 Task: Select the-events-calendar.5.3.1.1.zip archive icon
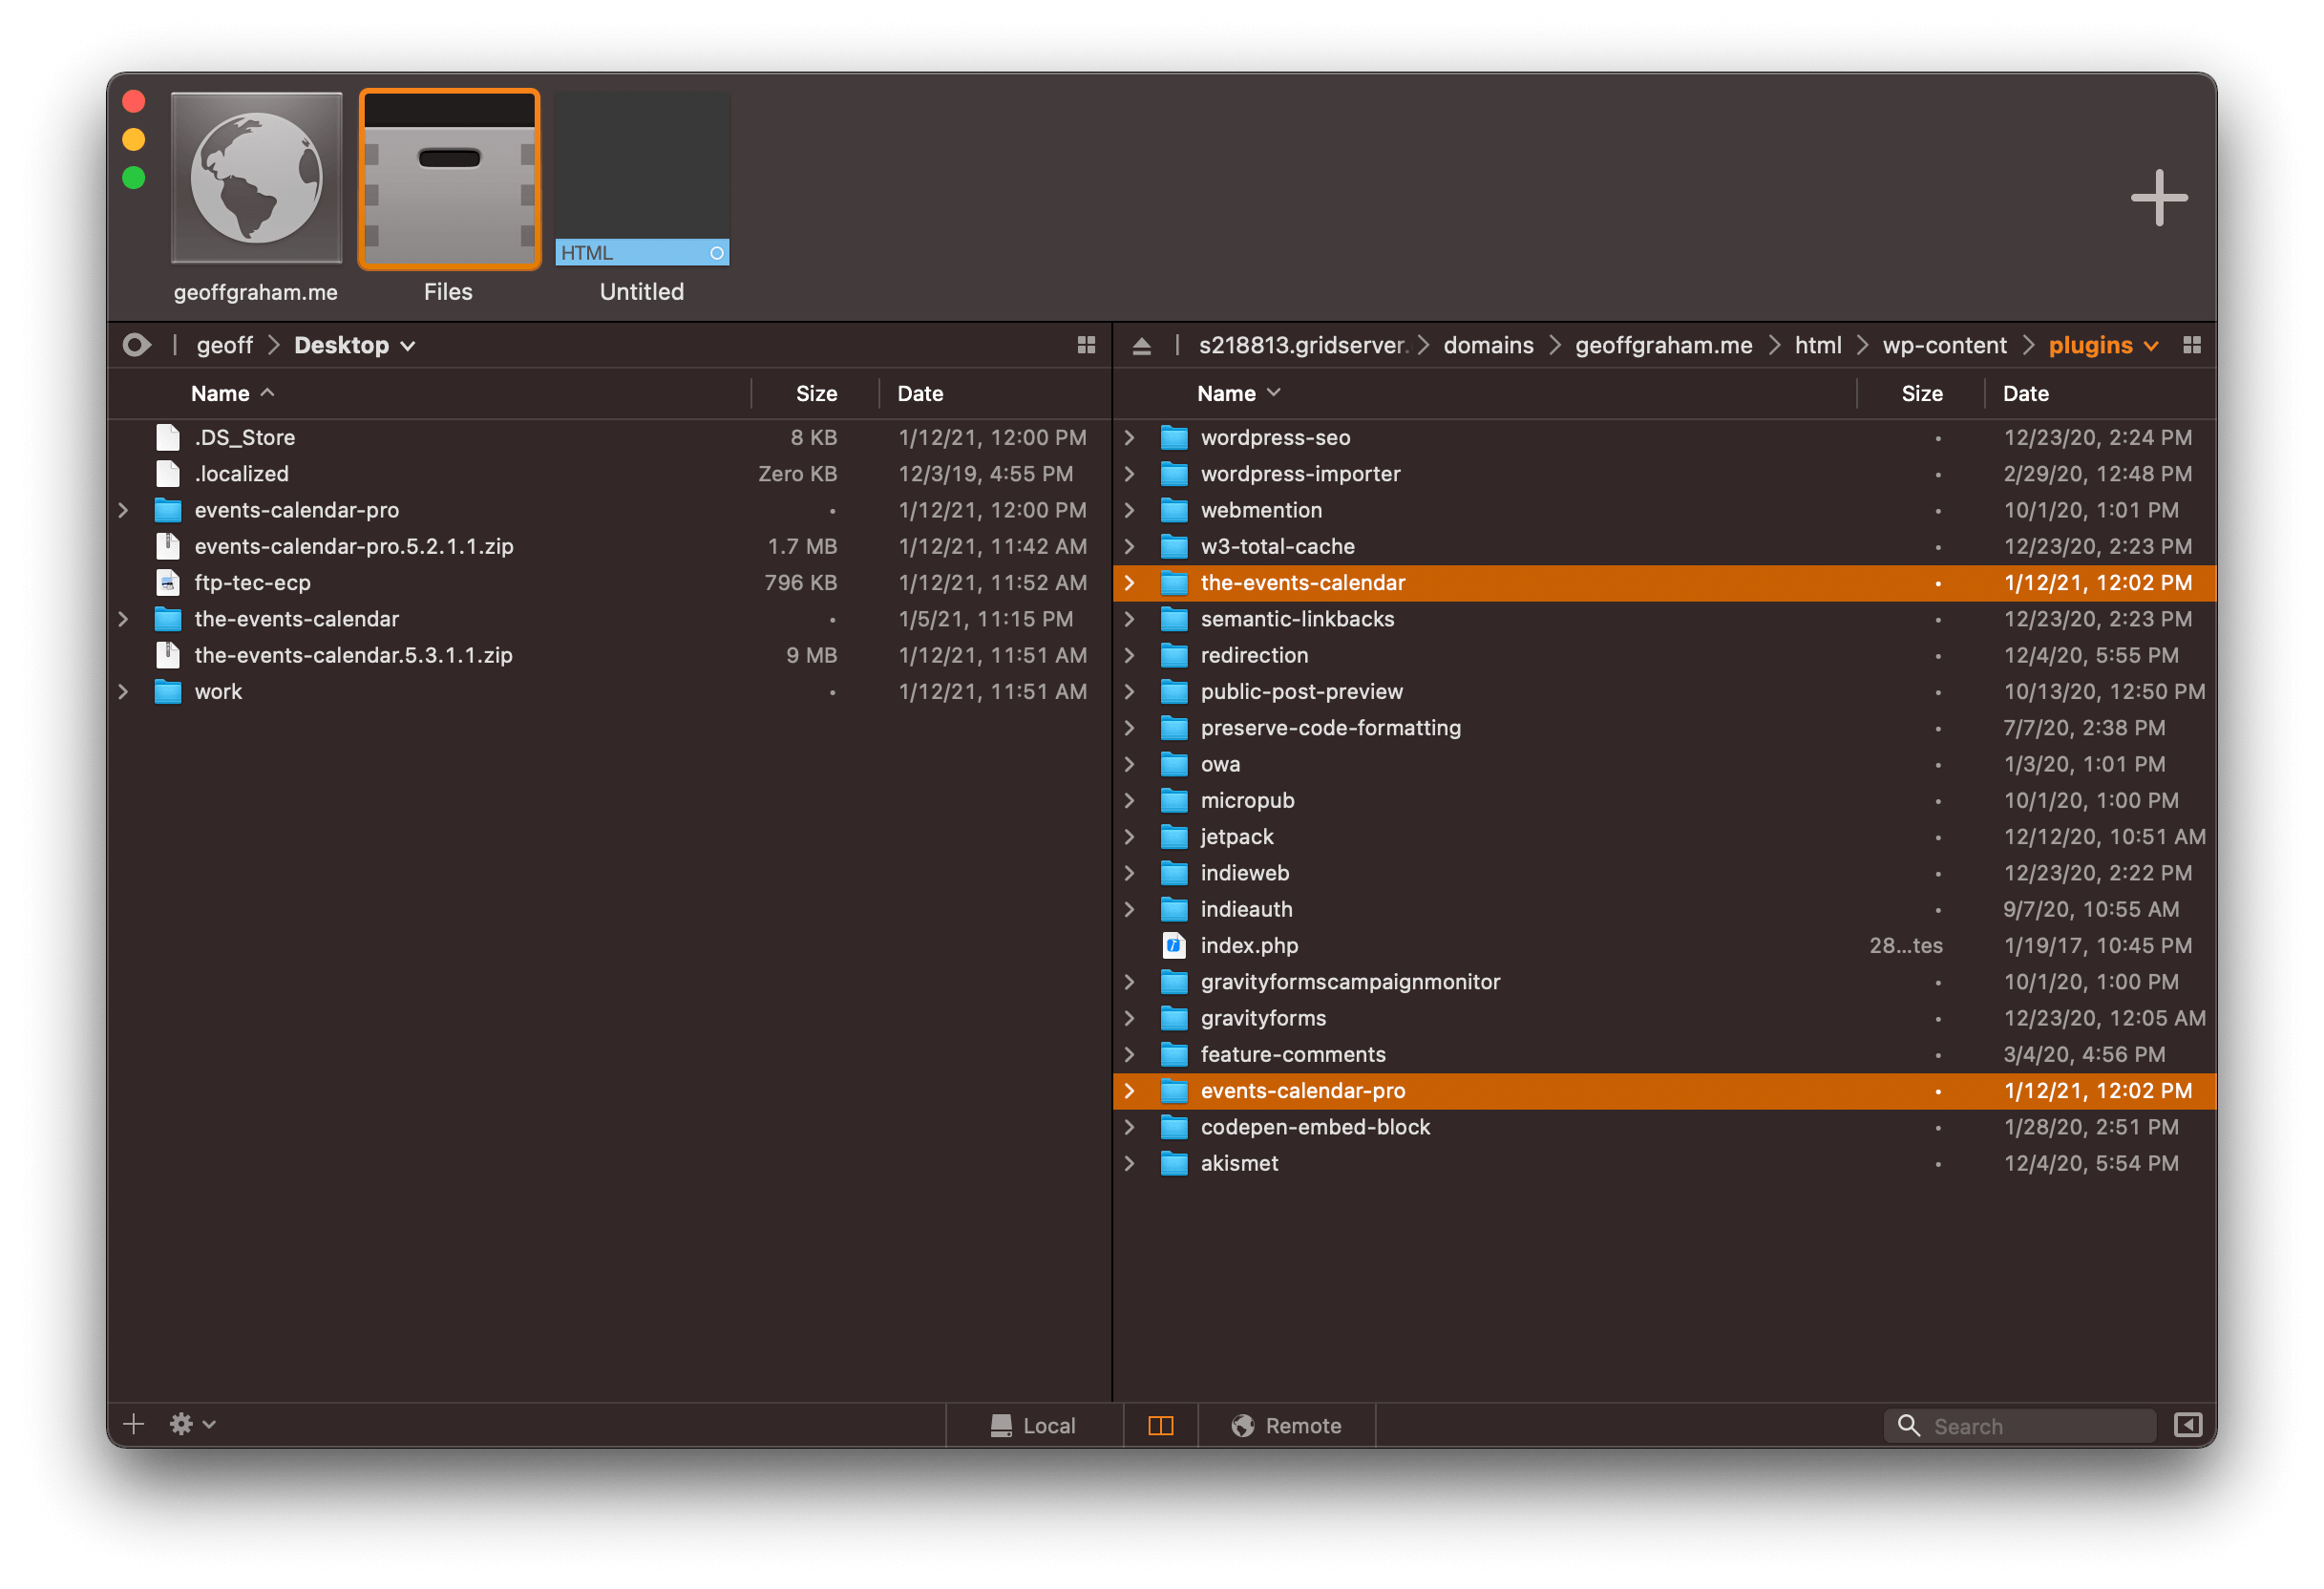pyautogui.click(x=168, y=655)
